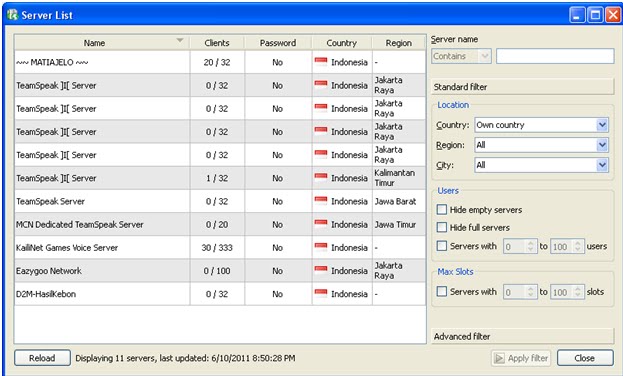The width and height of the screenshot is (623, 376).
Task: Click the Indonesia flag in the MCN Dedicated row
Action: point(321,224)
